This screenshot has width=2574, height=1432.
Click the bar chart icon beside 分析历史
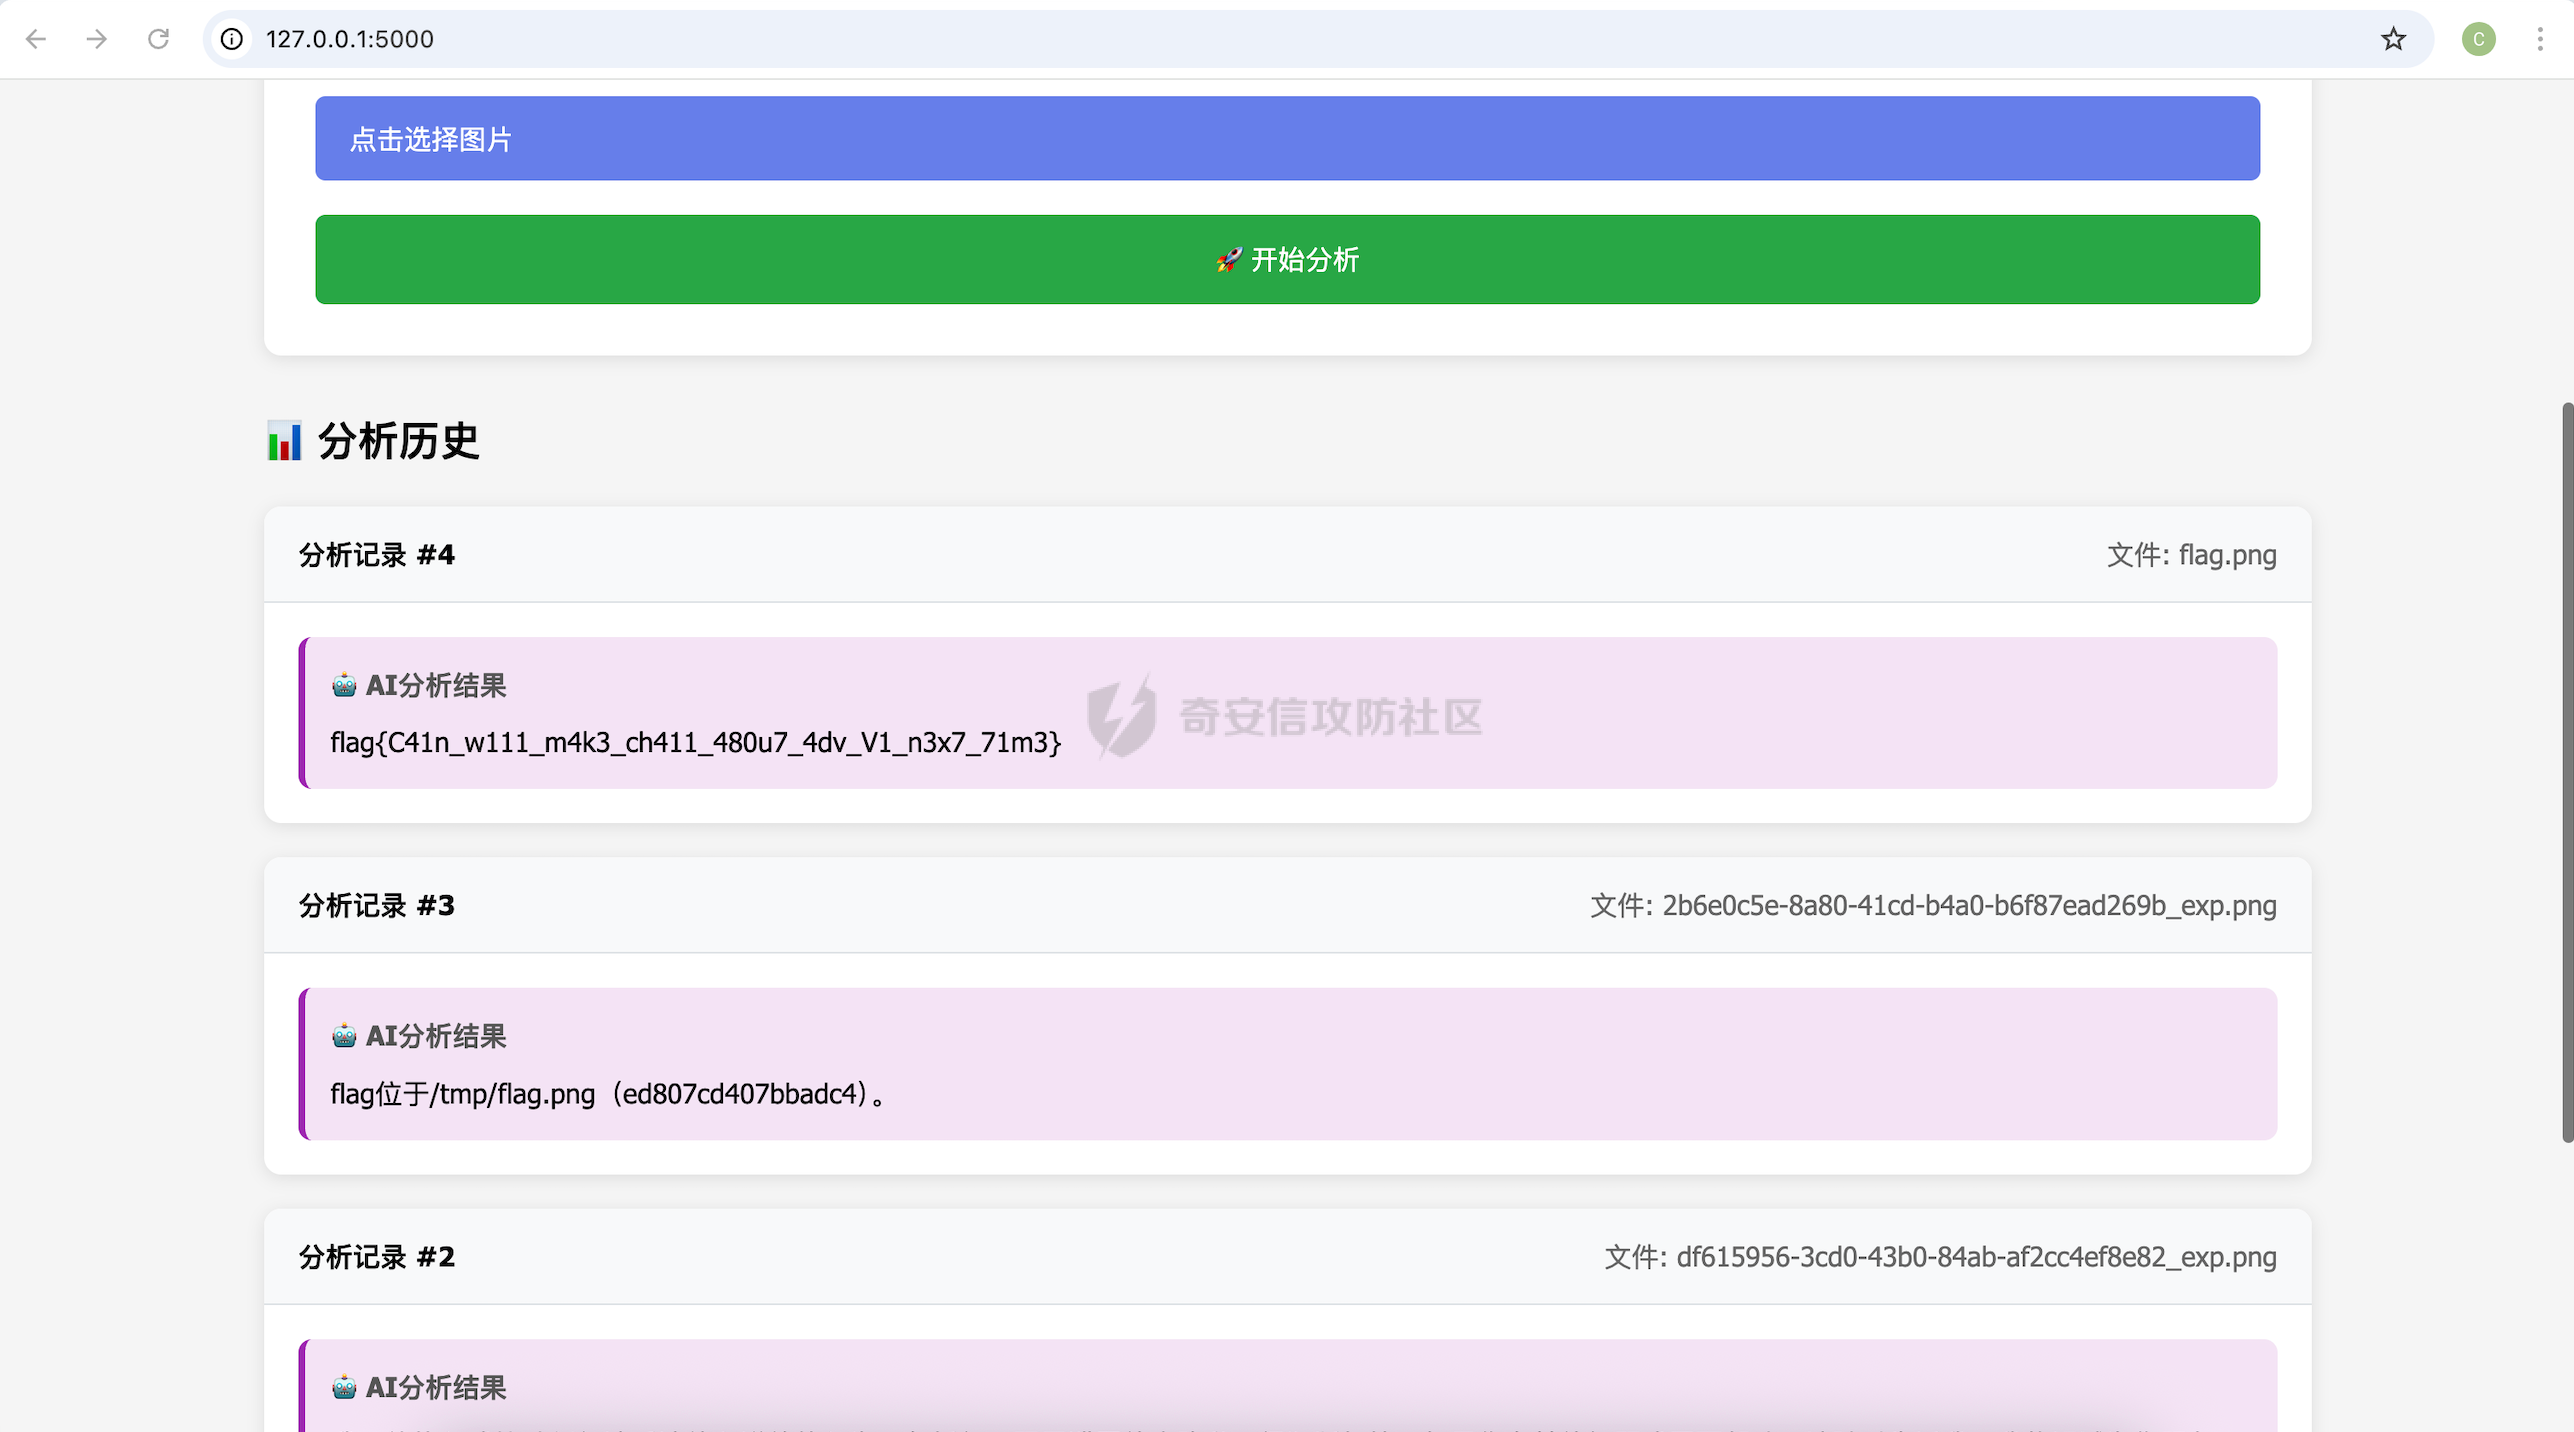click(x=284, y=441)
